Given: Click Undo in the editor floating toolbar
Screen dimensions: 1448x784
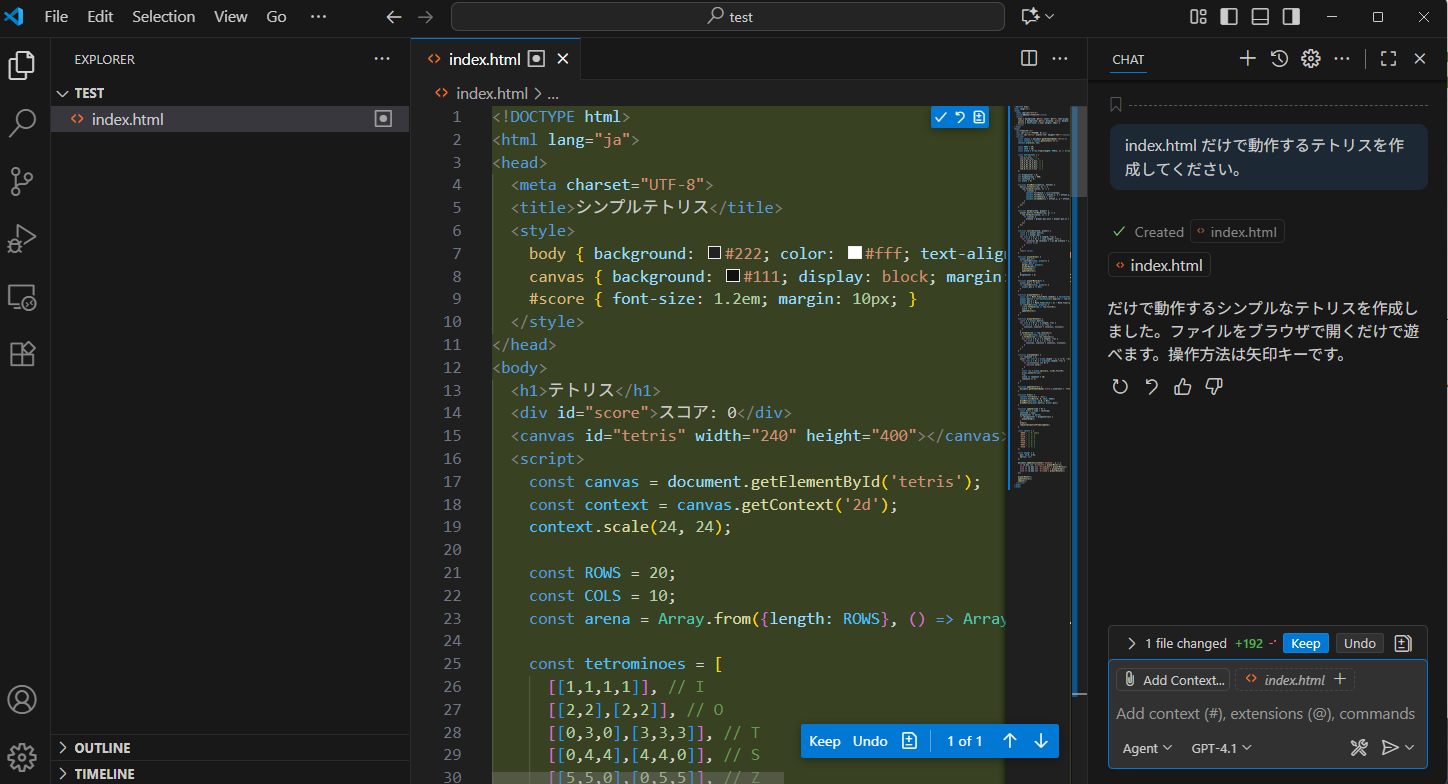Looking at the screenshot, I should (870, 741).
